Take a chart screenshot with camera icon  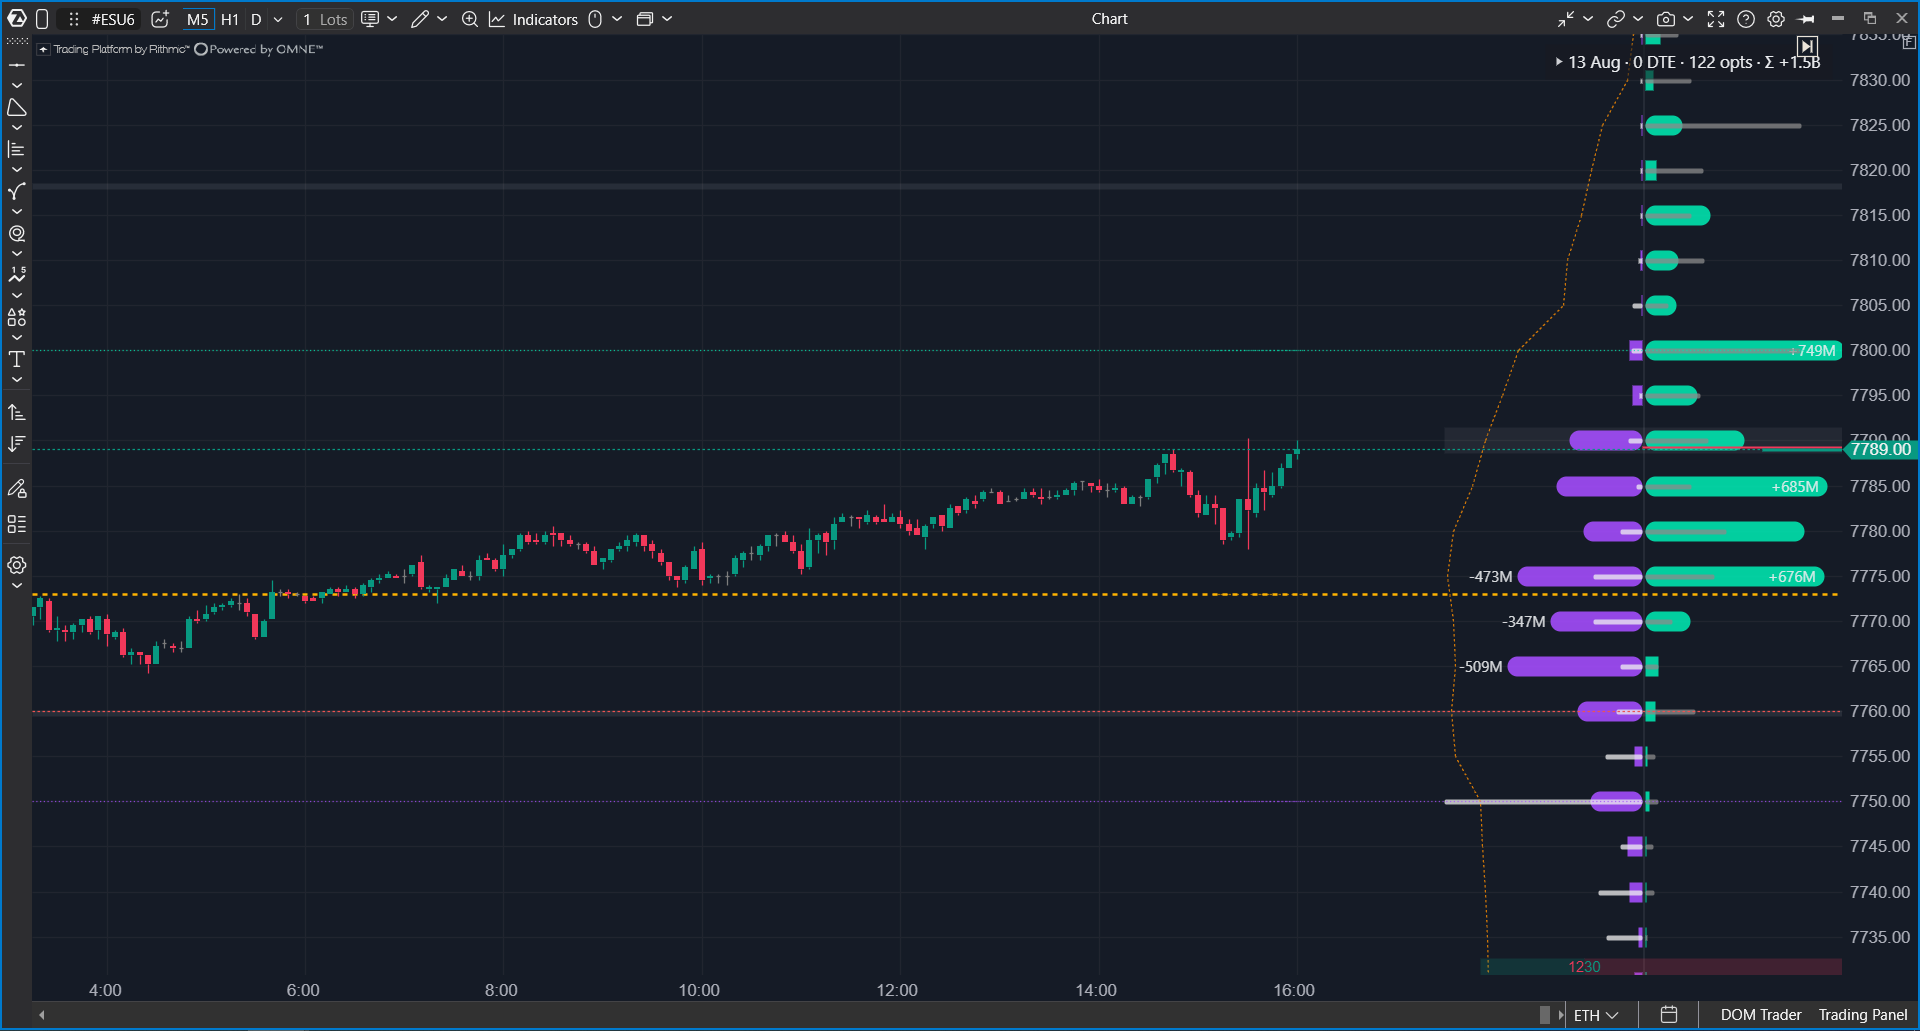[x=1666, y=19]
